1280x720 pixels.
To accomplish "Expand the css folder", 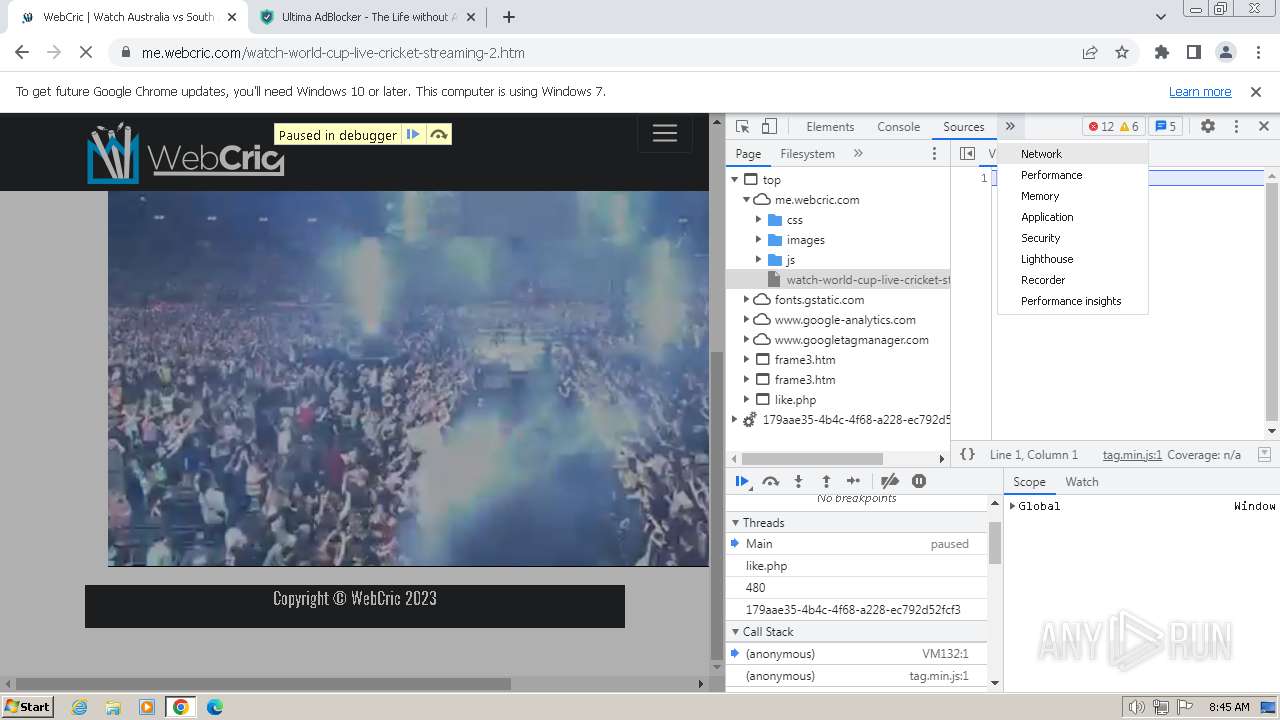I will [758, 220].
